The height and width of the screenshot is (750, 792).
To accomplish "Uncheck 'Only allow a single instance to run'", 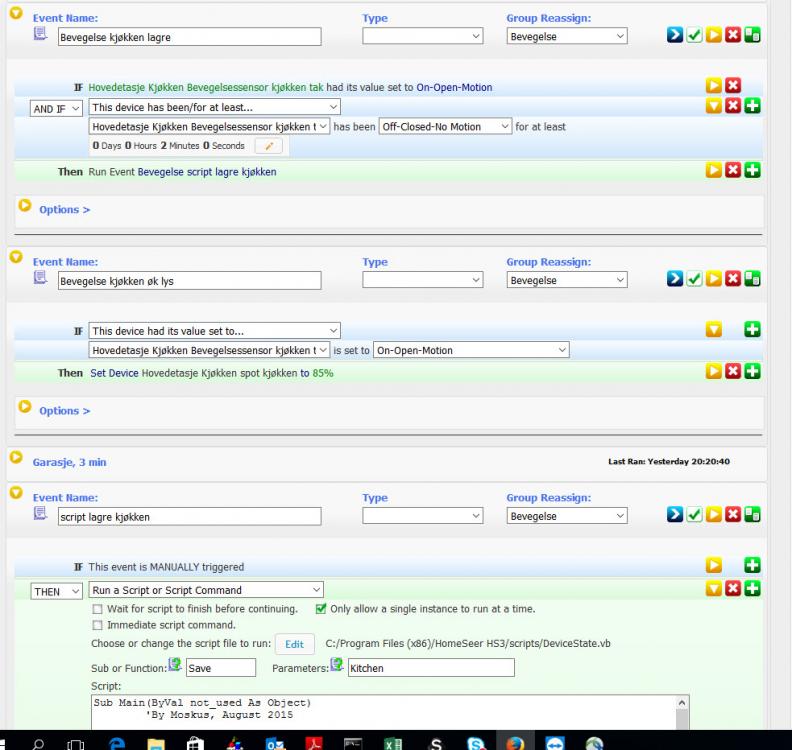I will click(x=321, y=608).
